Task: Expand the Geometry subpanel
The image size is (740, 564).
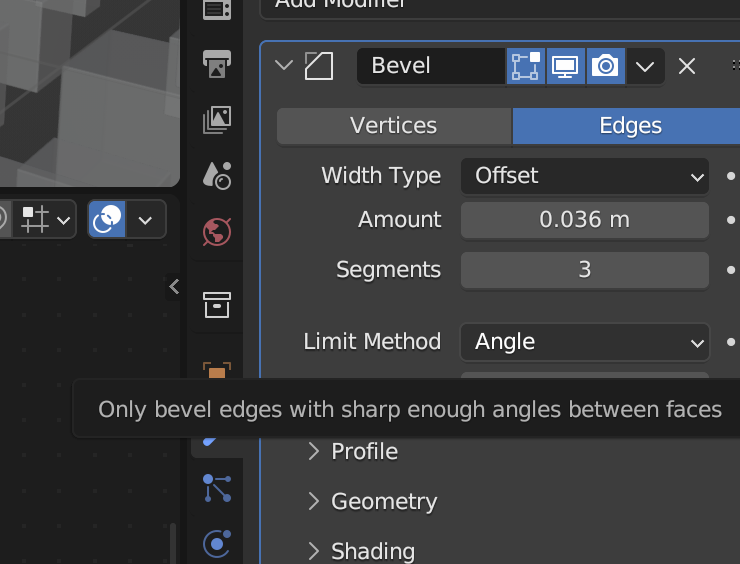Action: (384, 501)
